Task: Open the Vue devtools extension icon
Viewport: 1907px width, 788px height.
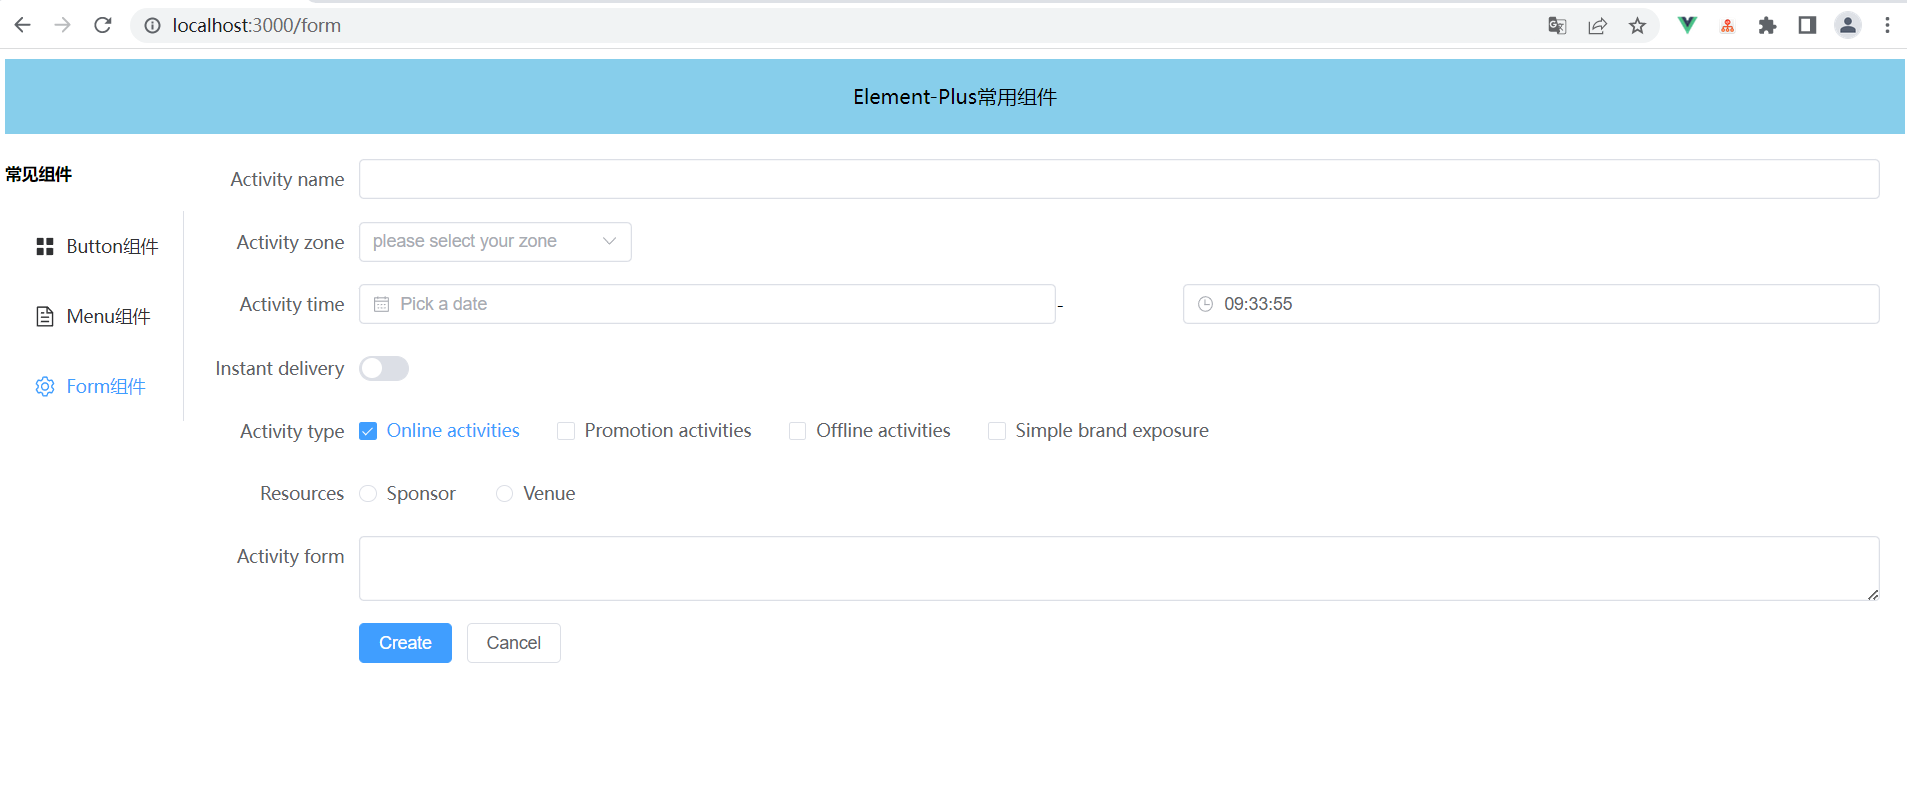Action: pos(1687,25)
